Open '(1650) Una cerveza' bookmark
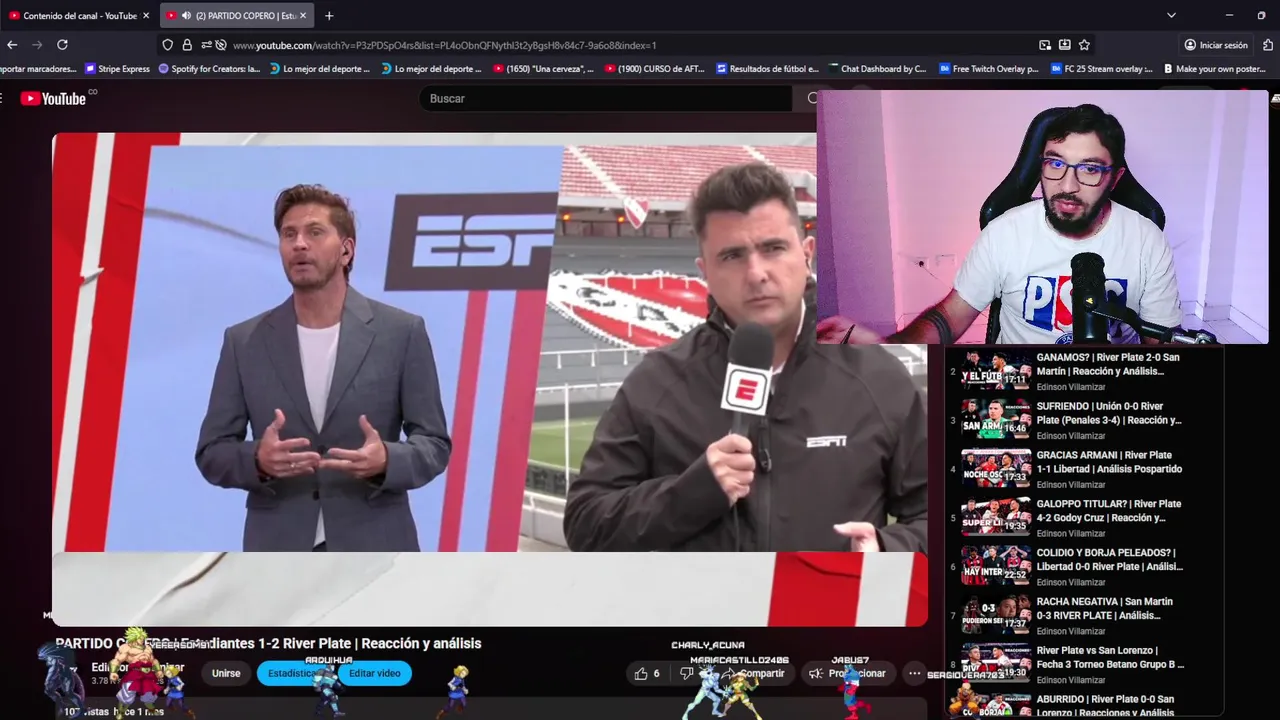The width and height of the screenshot is (1280, 720). [x=543, y=69]
